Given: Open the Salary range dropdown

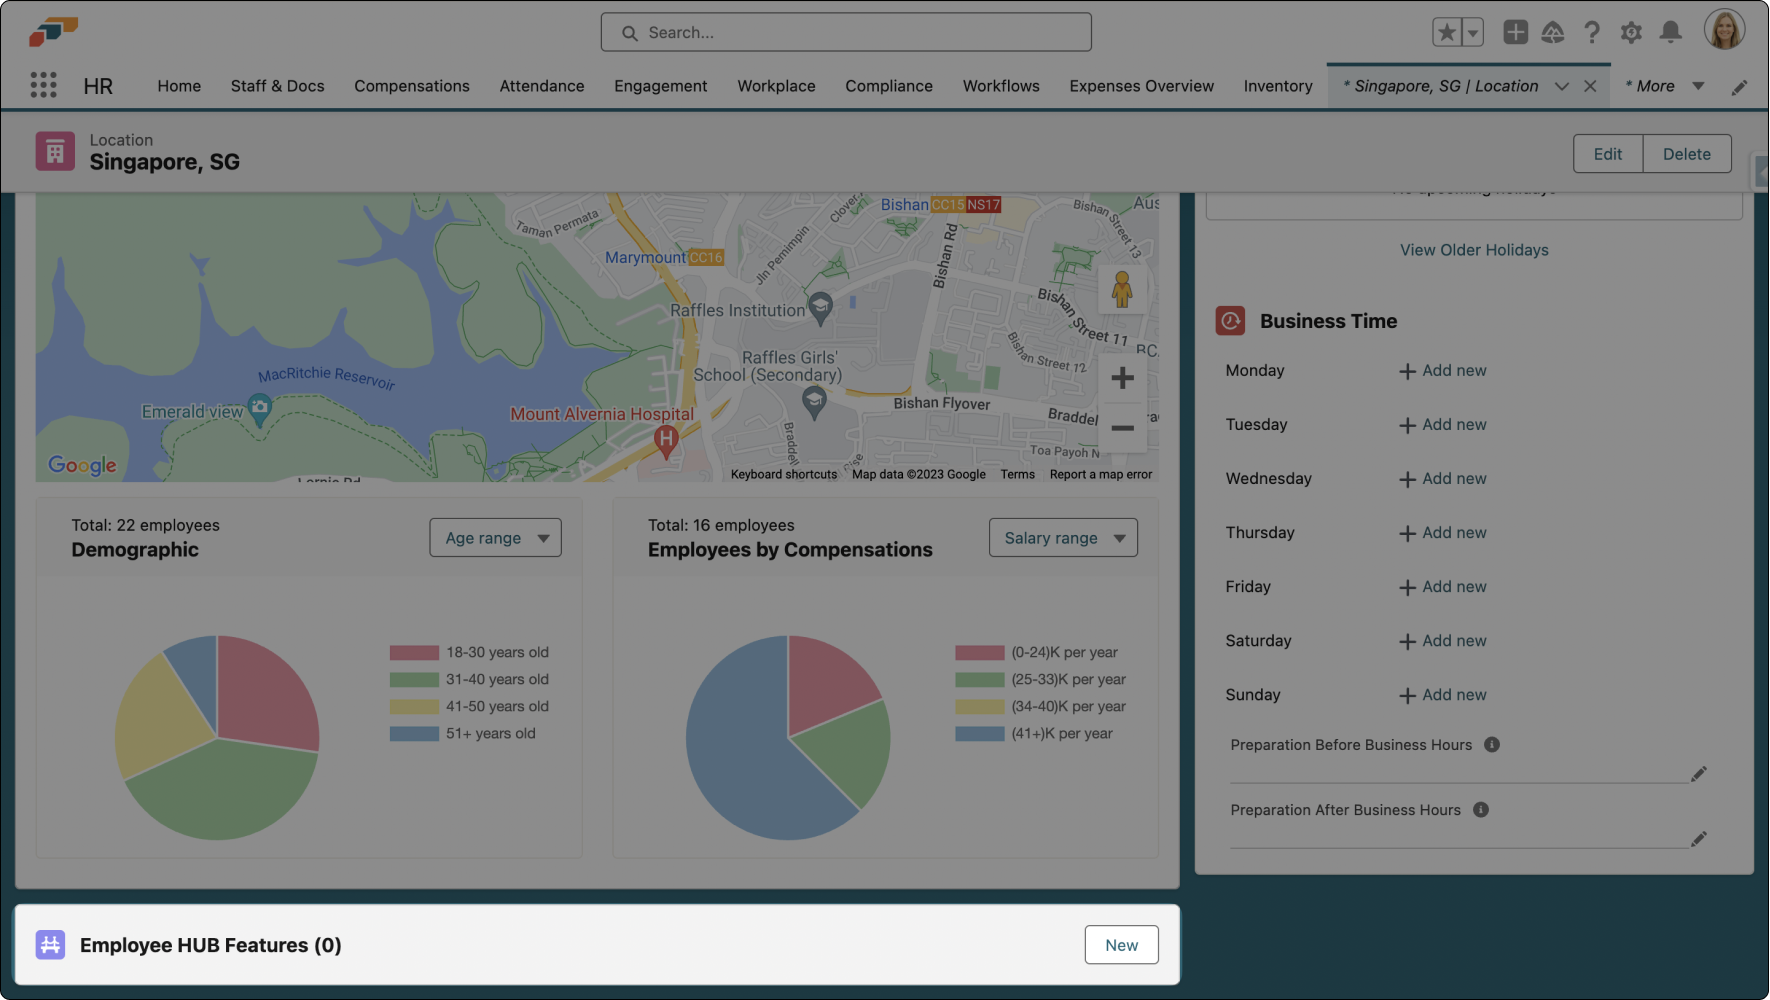Looking at the screenshot, I should tap(1062, 537).
